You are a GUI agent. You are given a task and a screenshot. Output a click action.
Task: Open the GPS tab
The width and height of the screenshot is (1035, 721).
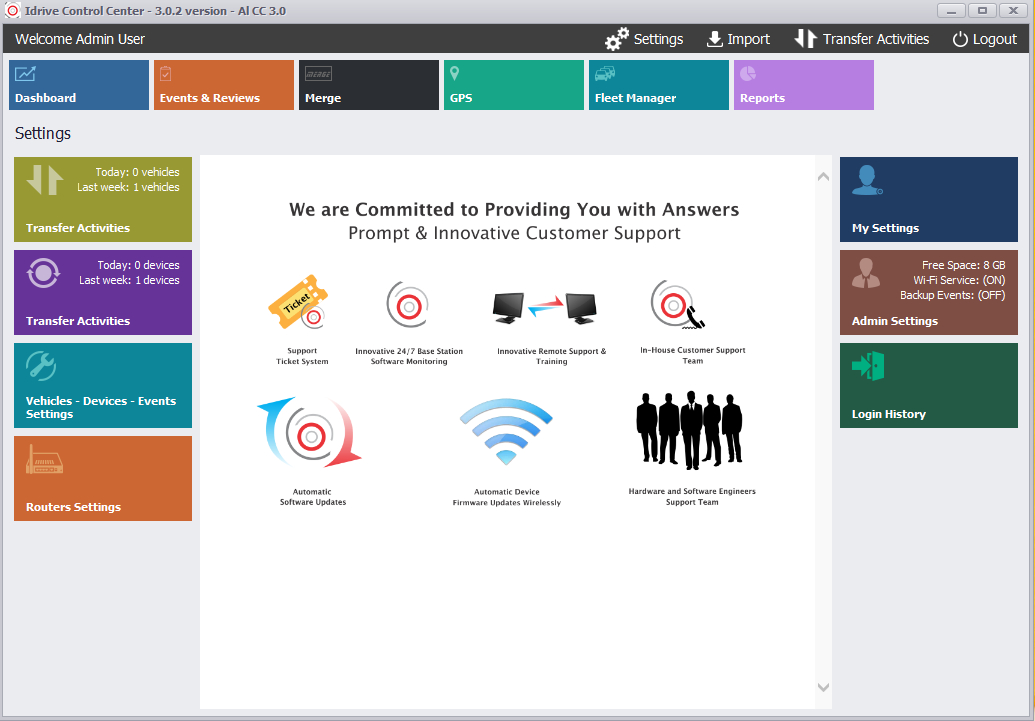(x=514, y=85)
